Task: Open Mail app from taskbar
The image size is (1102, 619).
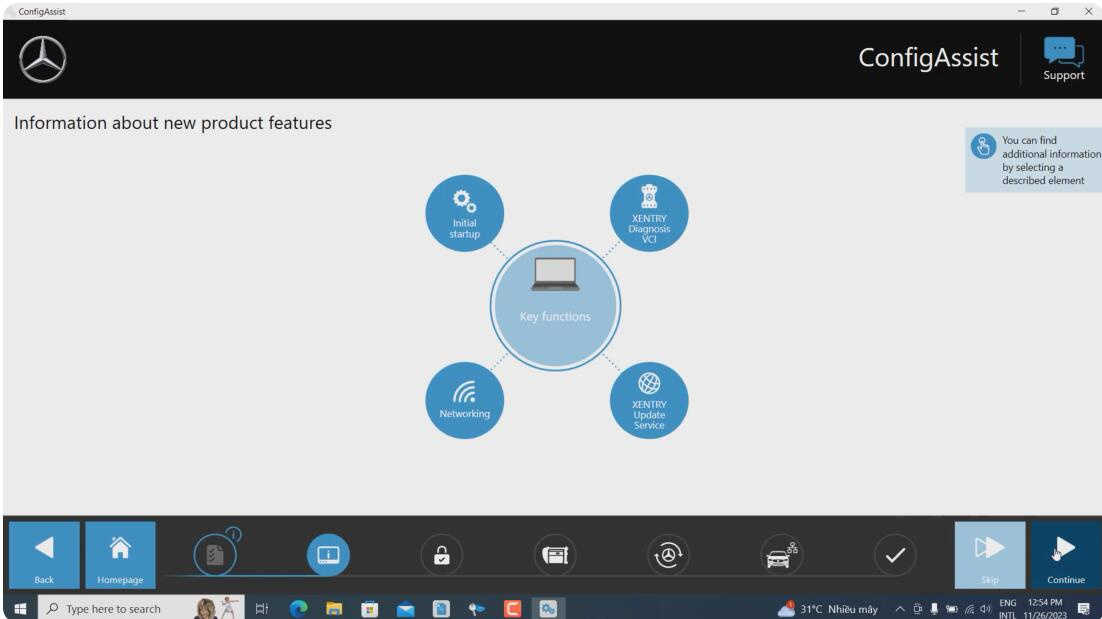Action: 406,608
